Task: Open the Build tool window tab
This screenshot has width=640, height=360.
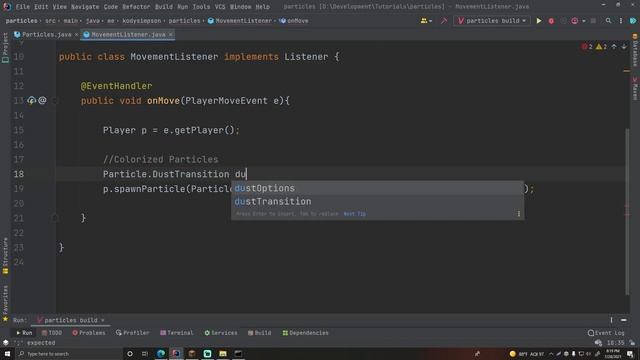Action: tap(260, 333)
